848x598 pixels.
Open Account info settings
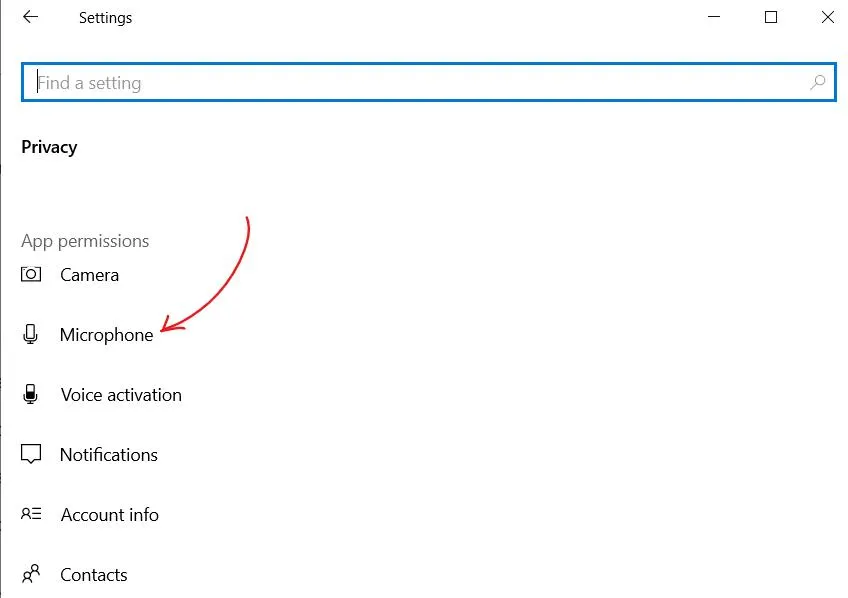[110, 515]
